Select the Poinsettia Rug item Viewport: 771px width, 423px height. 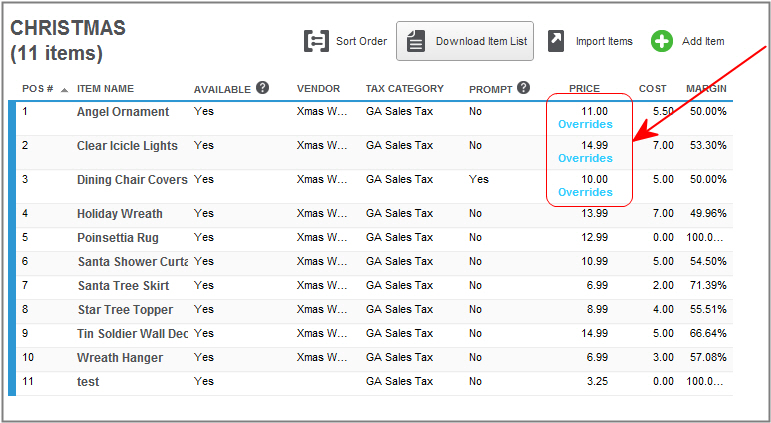point(118,238)
